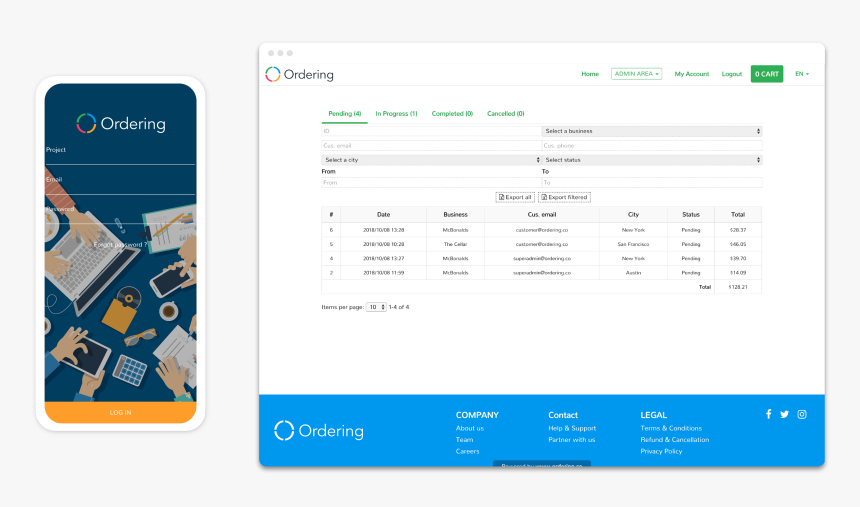Open Twitter page from footer icon
The image size is (860, 507).
tap(784, 414)
